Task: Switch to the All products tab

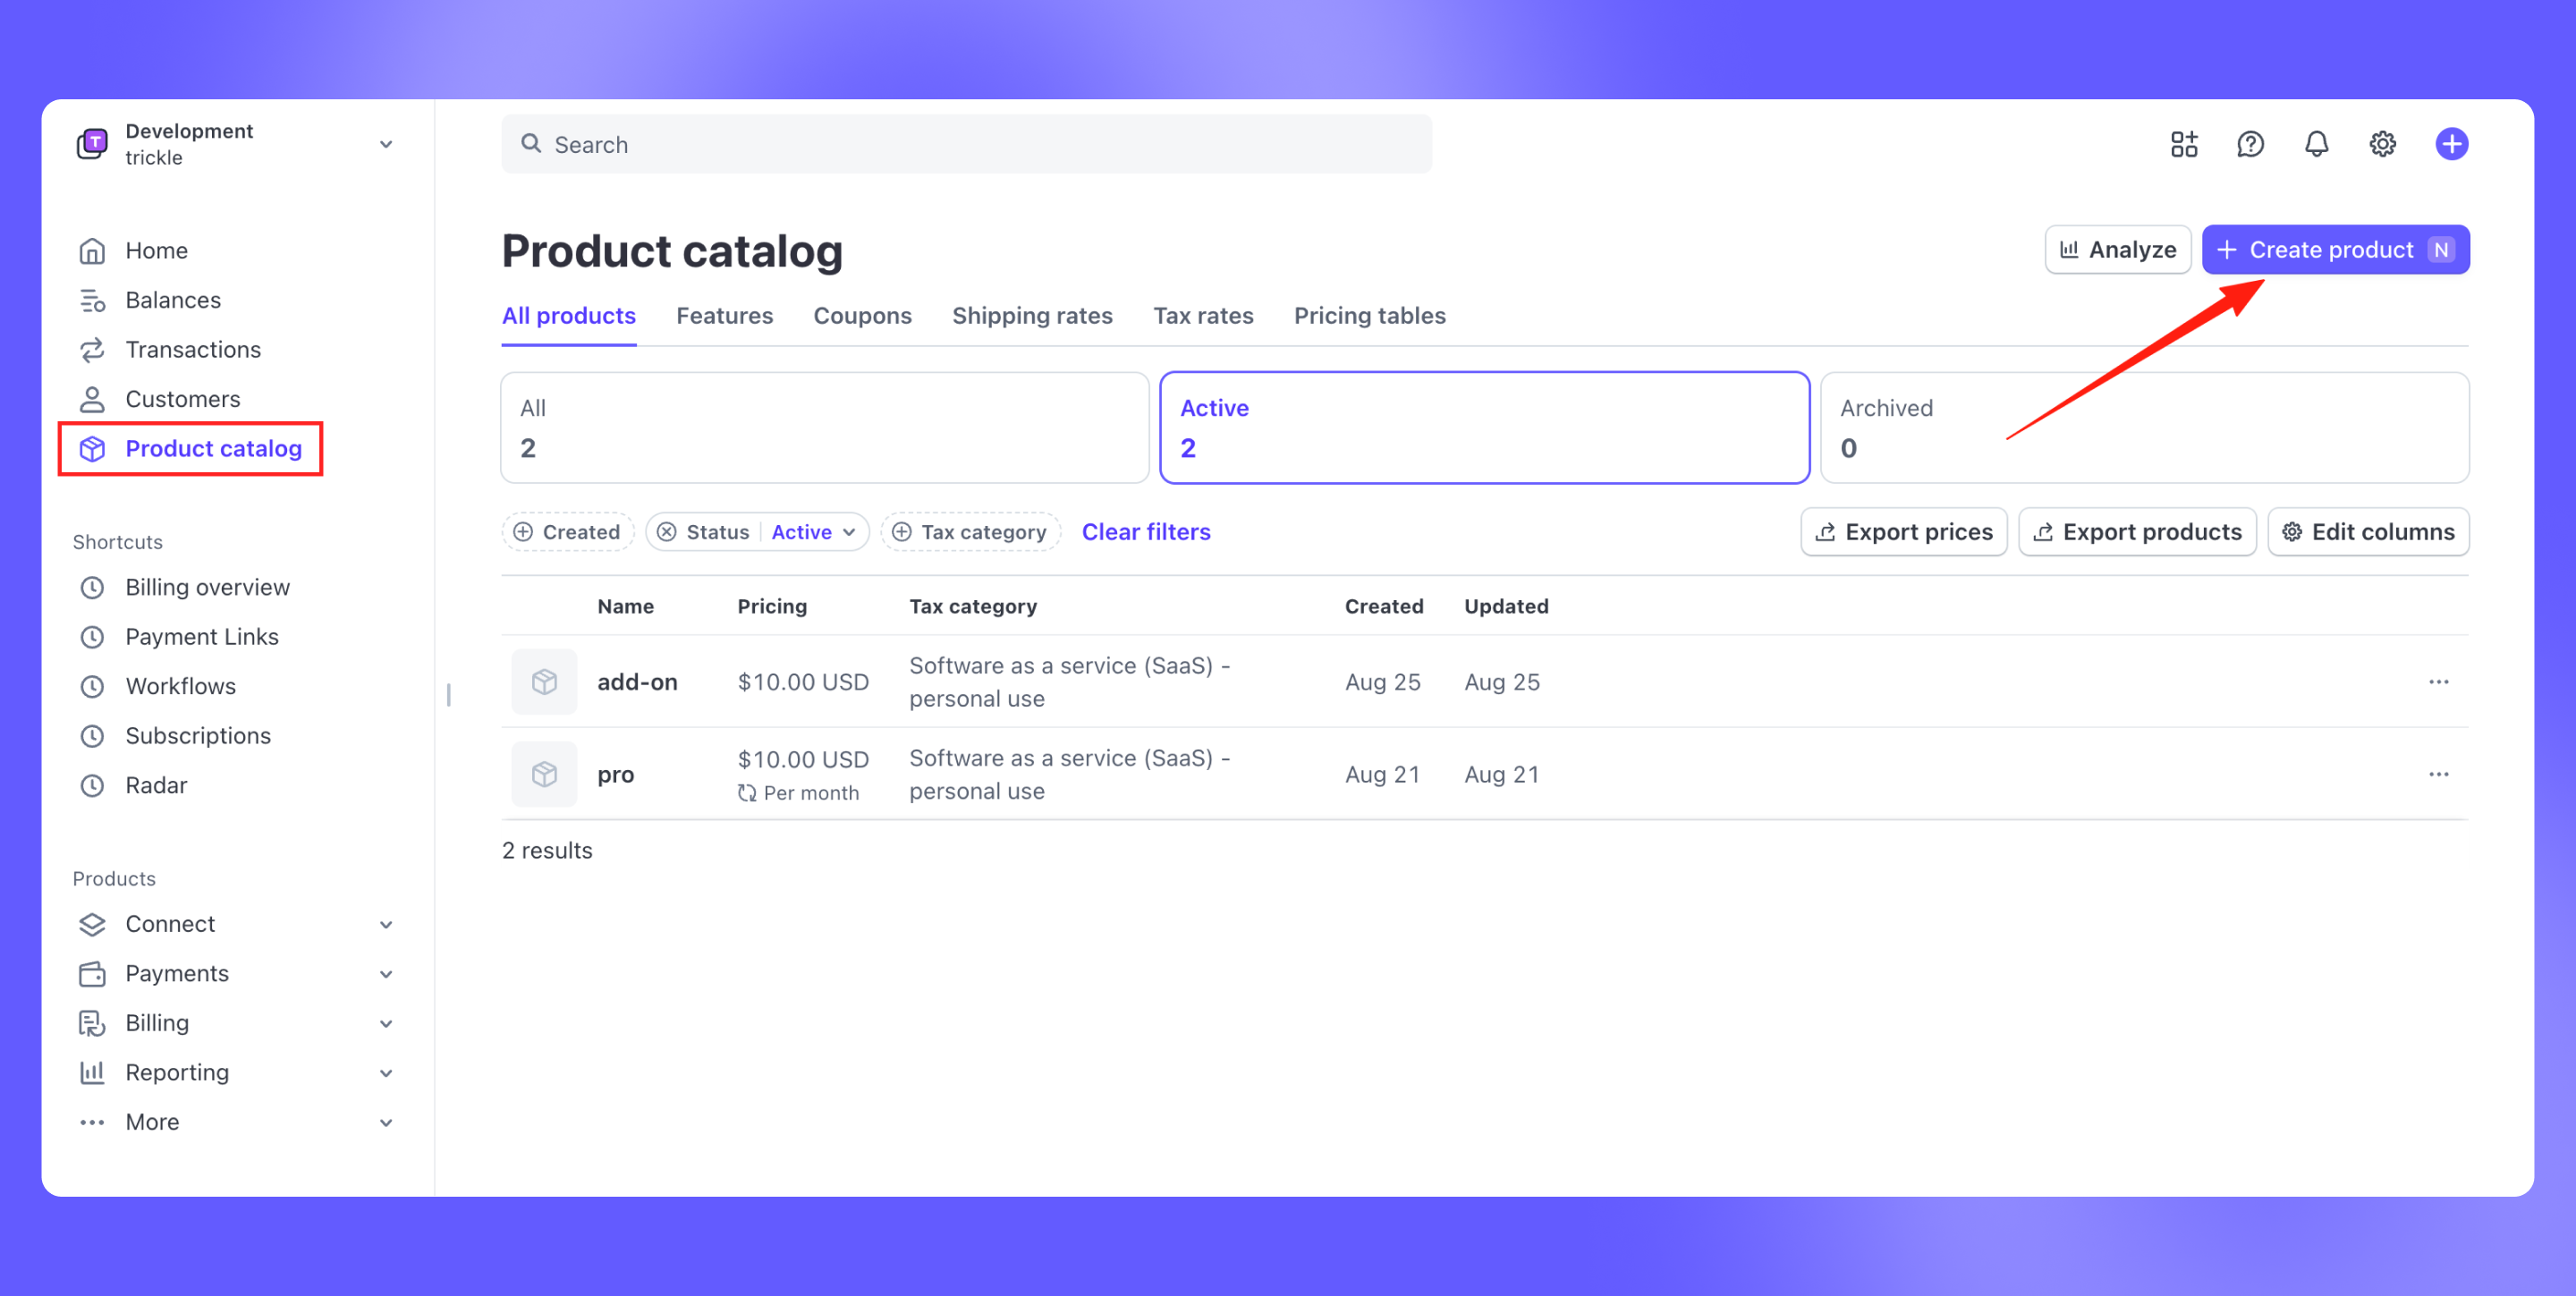Action: (x=568, y=316)
